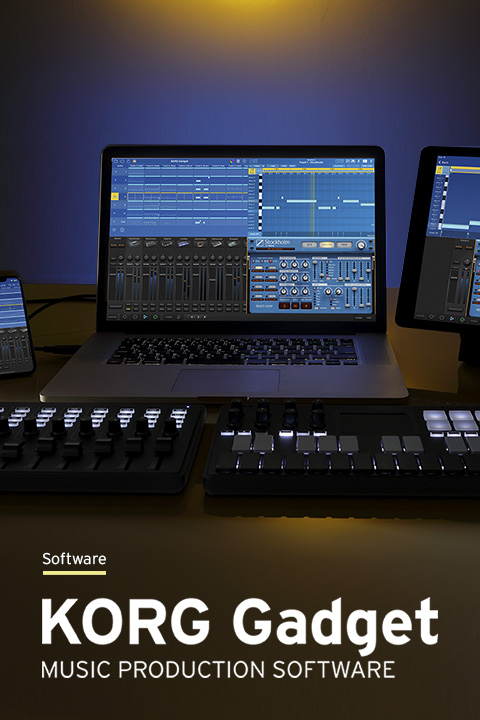This screenshot has width=480, height=720.
Task: Select the highlighted middle tab in the Stockholm header
Action: (x=327, y=245)
